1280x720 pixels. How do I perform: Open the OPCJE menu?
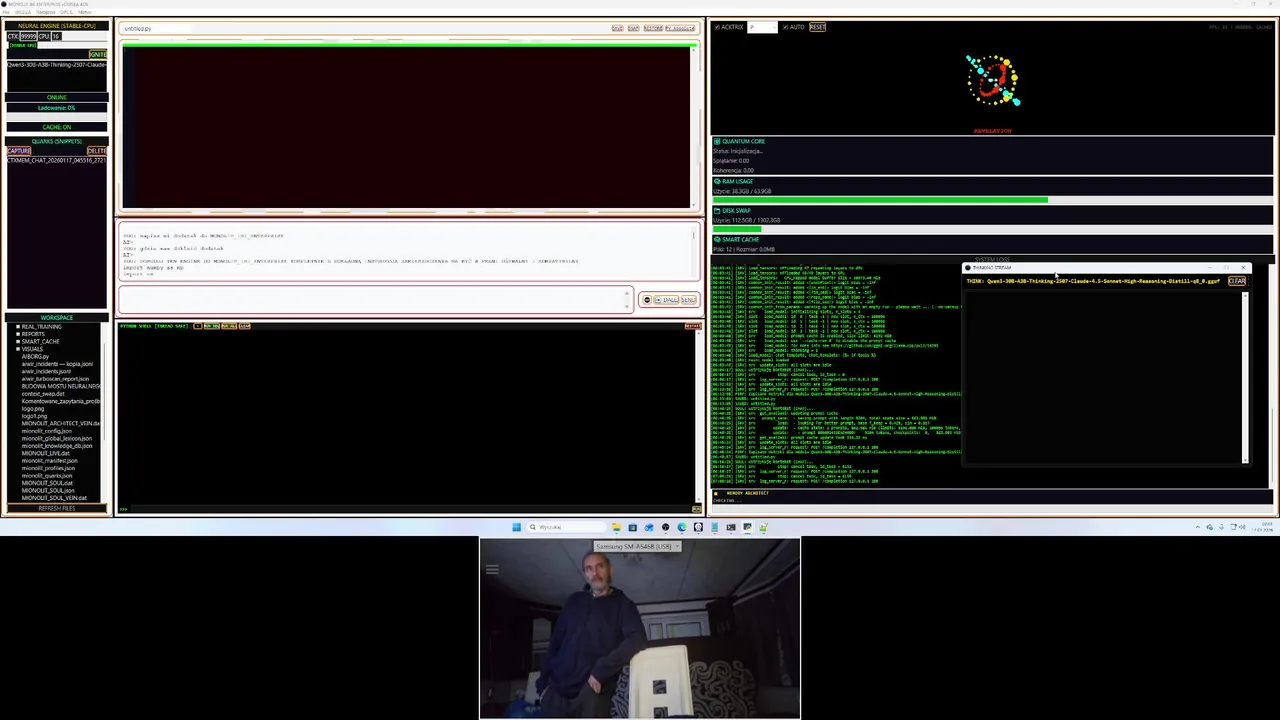tap(66, 12)
